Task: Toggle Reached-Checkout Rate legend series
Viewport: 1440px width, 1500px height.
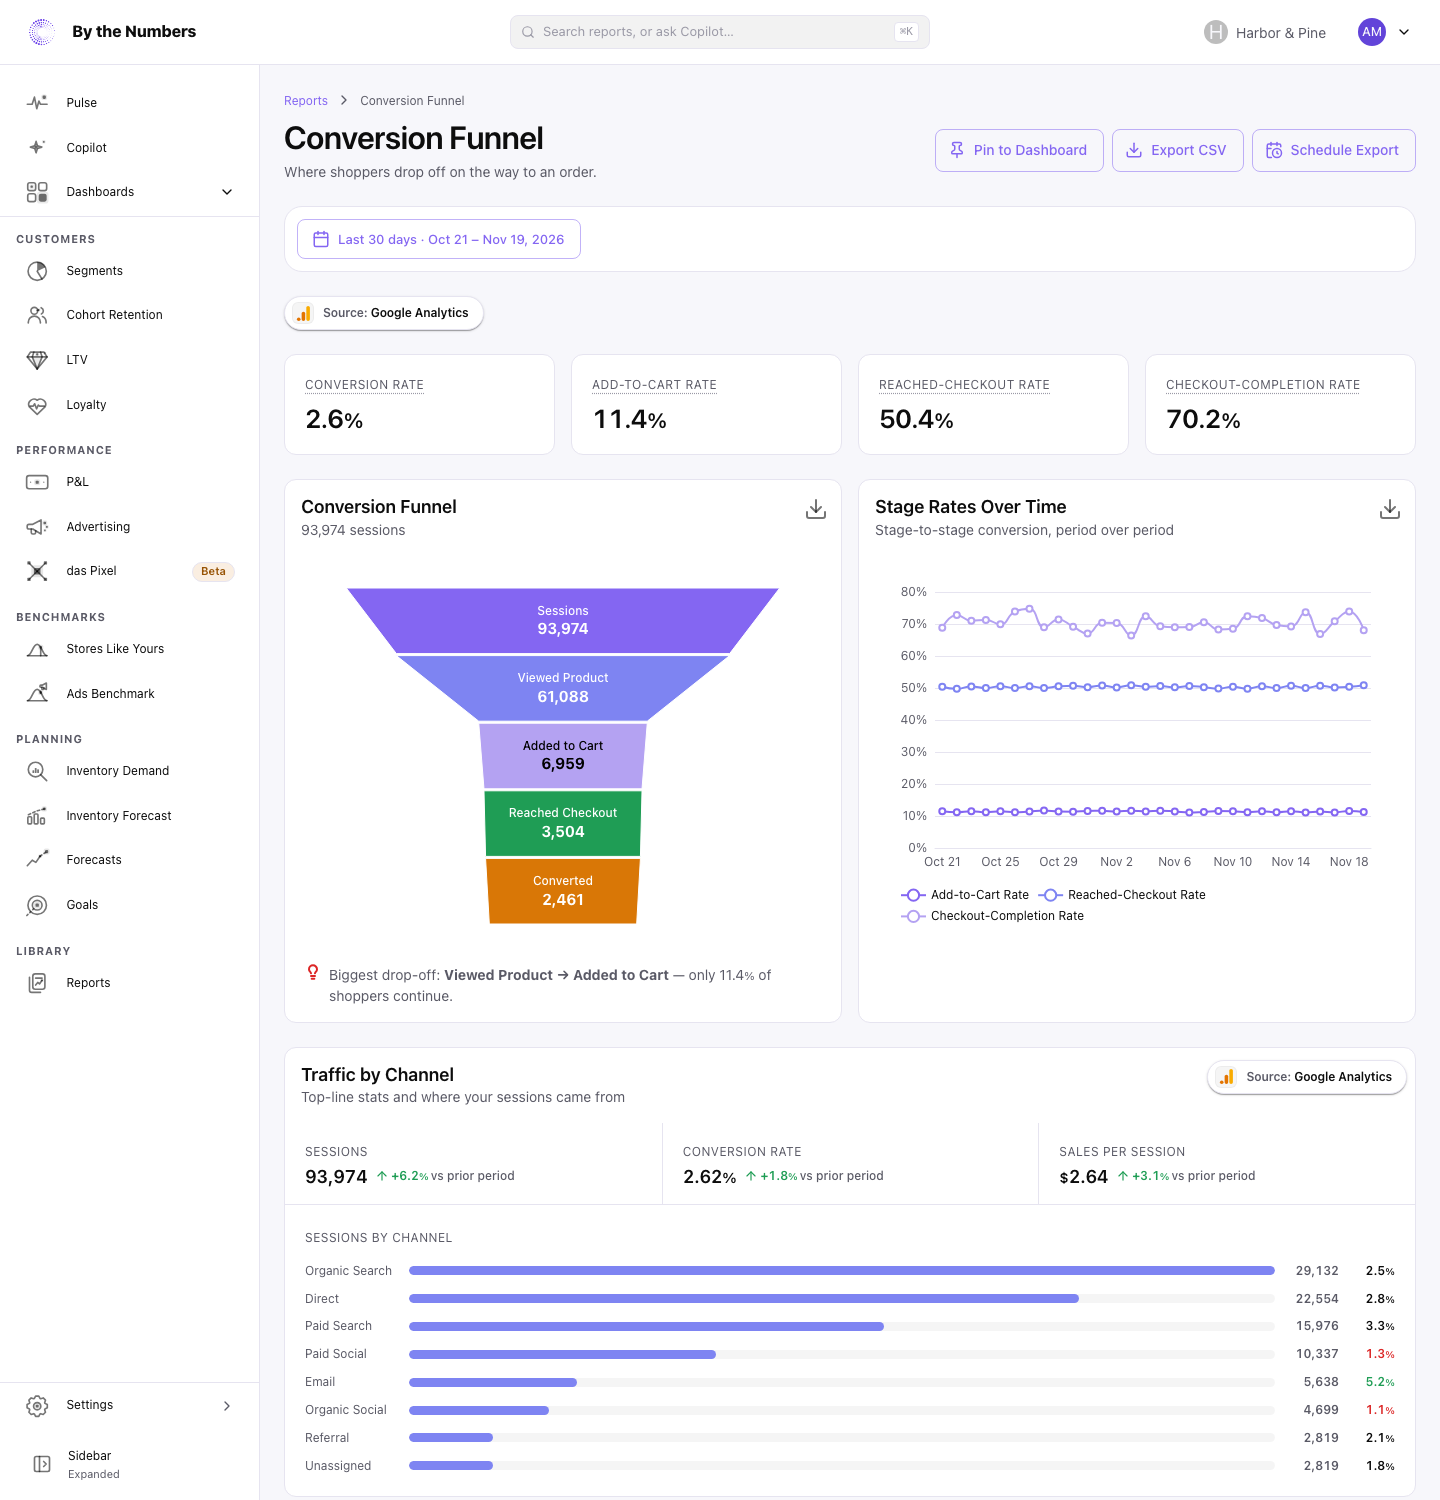Action: [x=1122, y=895]
